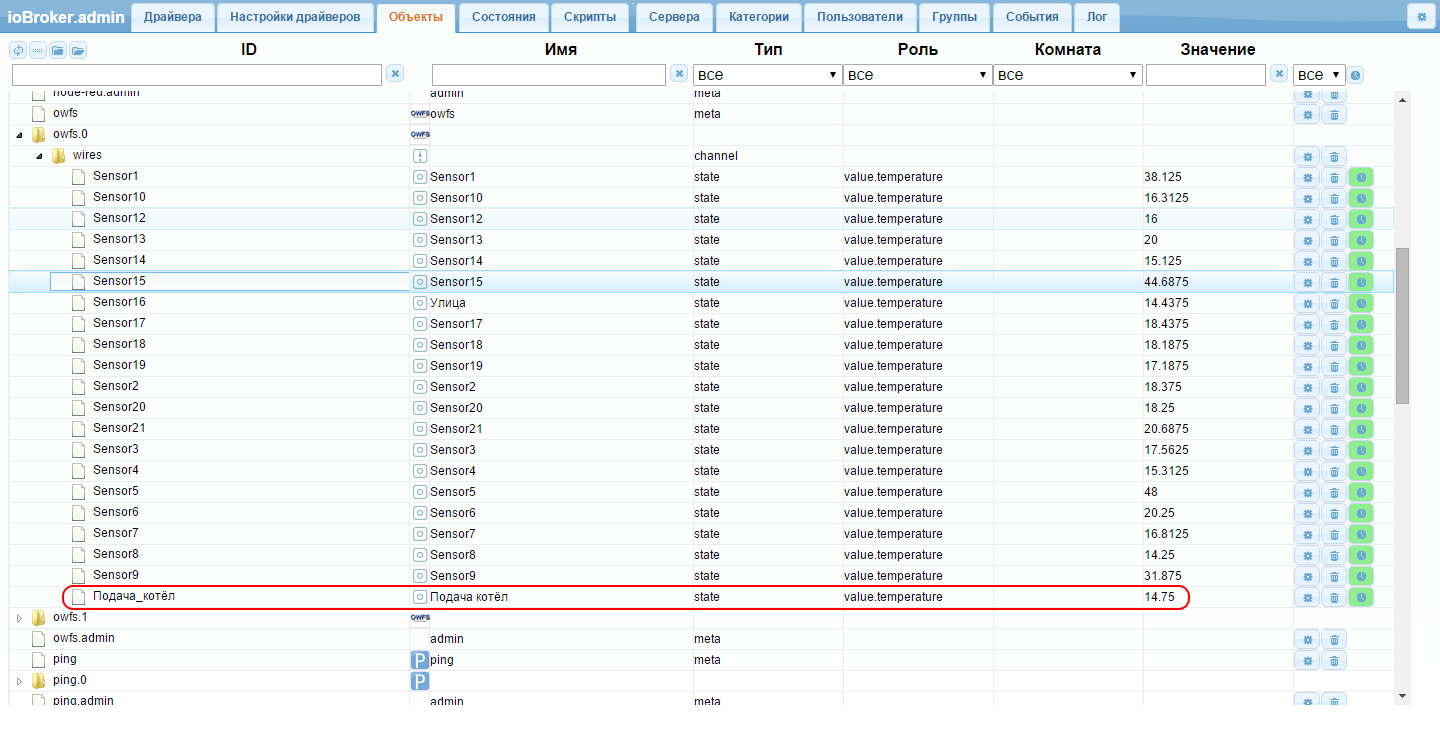Click the scrollbar's down arrow at the bottom
The width and height of the screenshot is (1440, 731).
click(1402, 696)
